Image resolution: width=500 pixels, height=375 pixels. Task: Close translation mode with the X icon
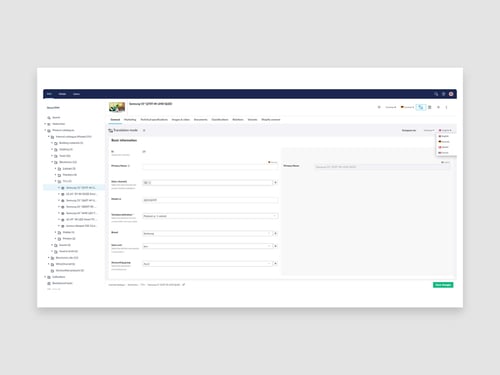pyautogui.click(x=144, y=130)
